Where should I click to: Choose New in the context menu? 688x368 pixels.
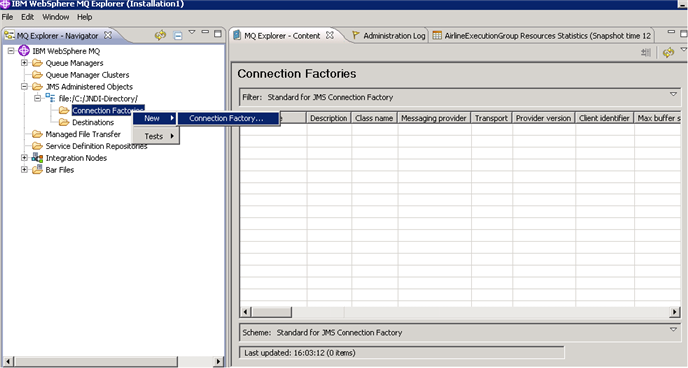155,118
